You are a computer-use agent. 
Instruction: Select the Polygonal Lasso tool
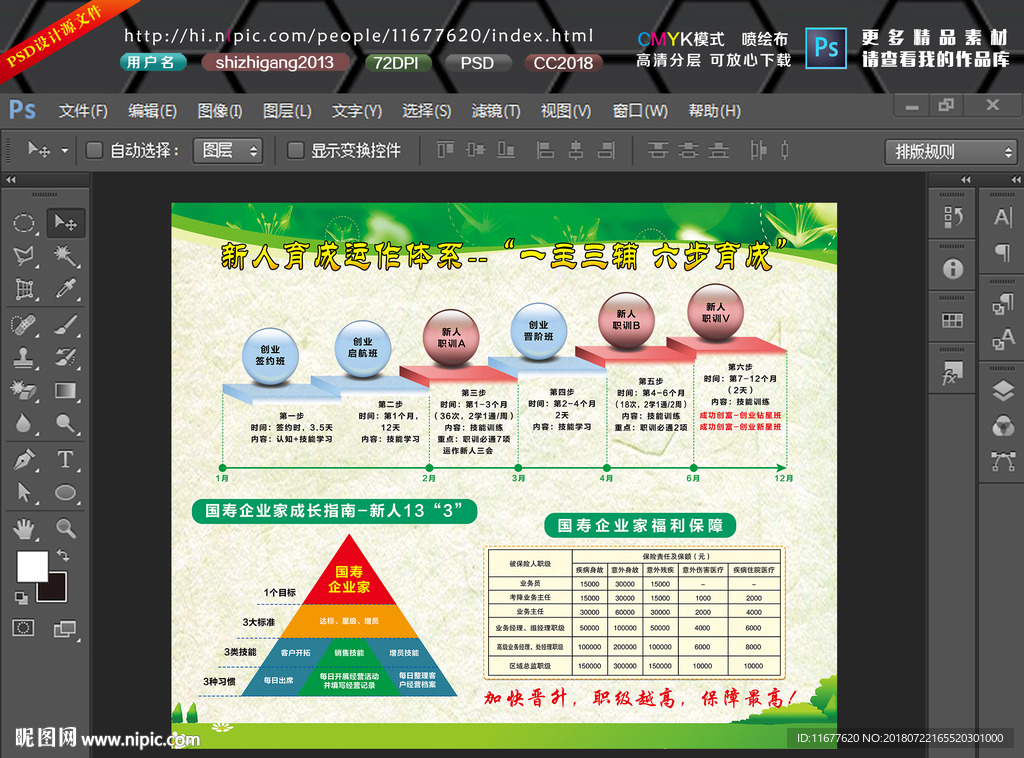[x=24, y=256]
